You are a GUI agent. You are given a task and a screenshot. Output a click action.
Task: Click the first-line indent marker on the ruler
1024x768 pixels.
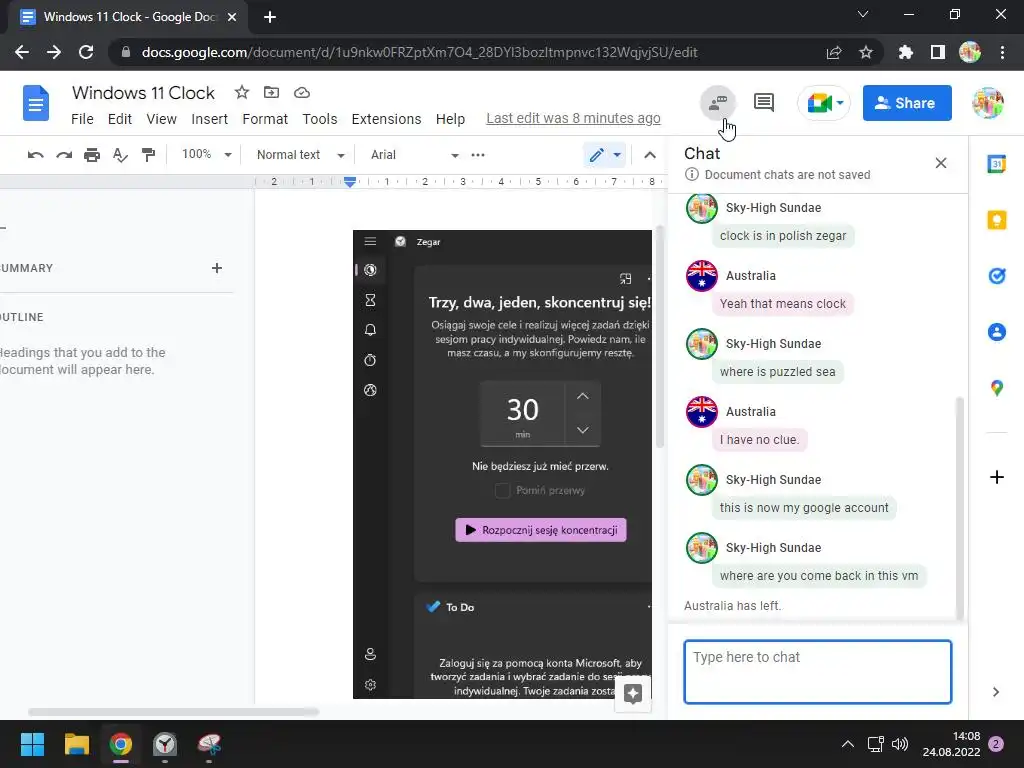[x=350, y=178]
